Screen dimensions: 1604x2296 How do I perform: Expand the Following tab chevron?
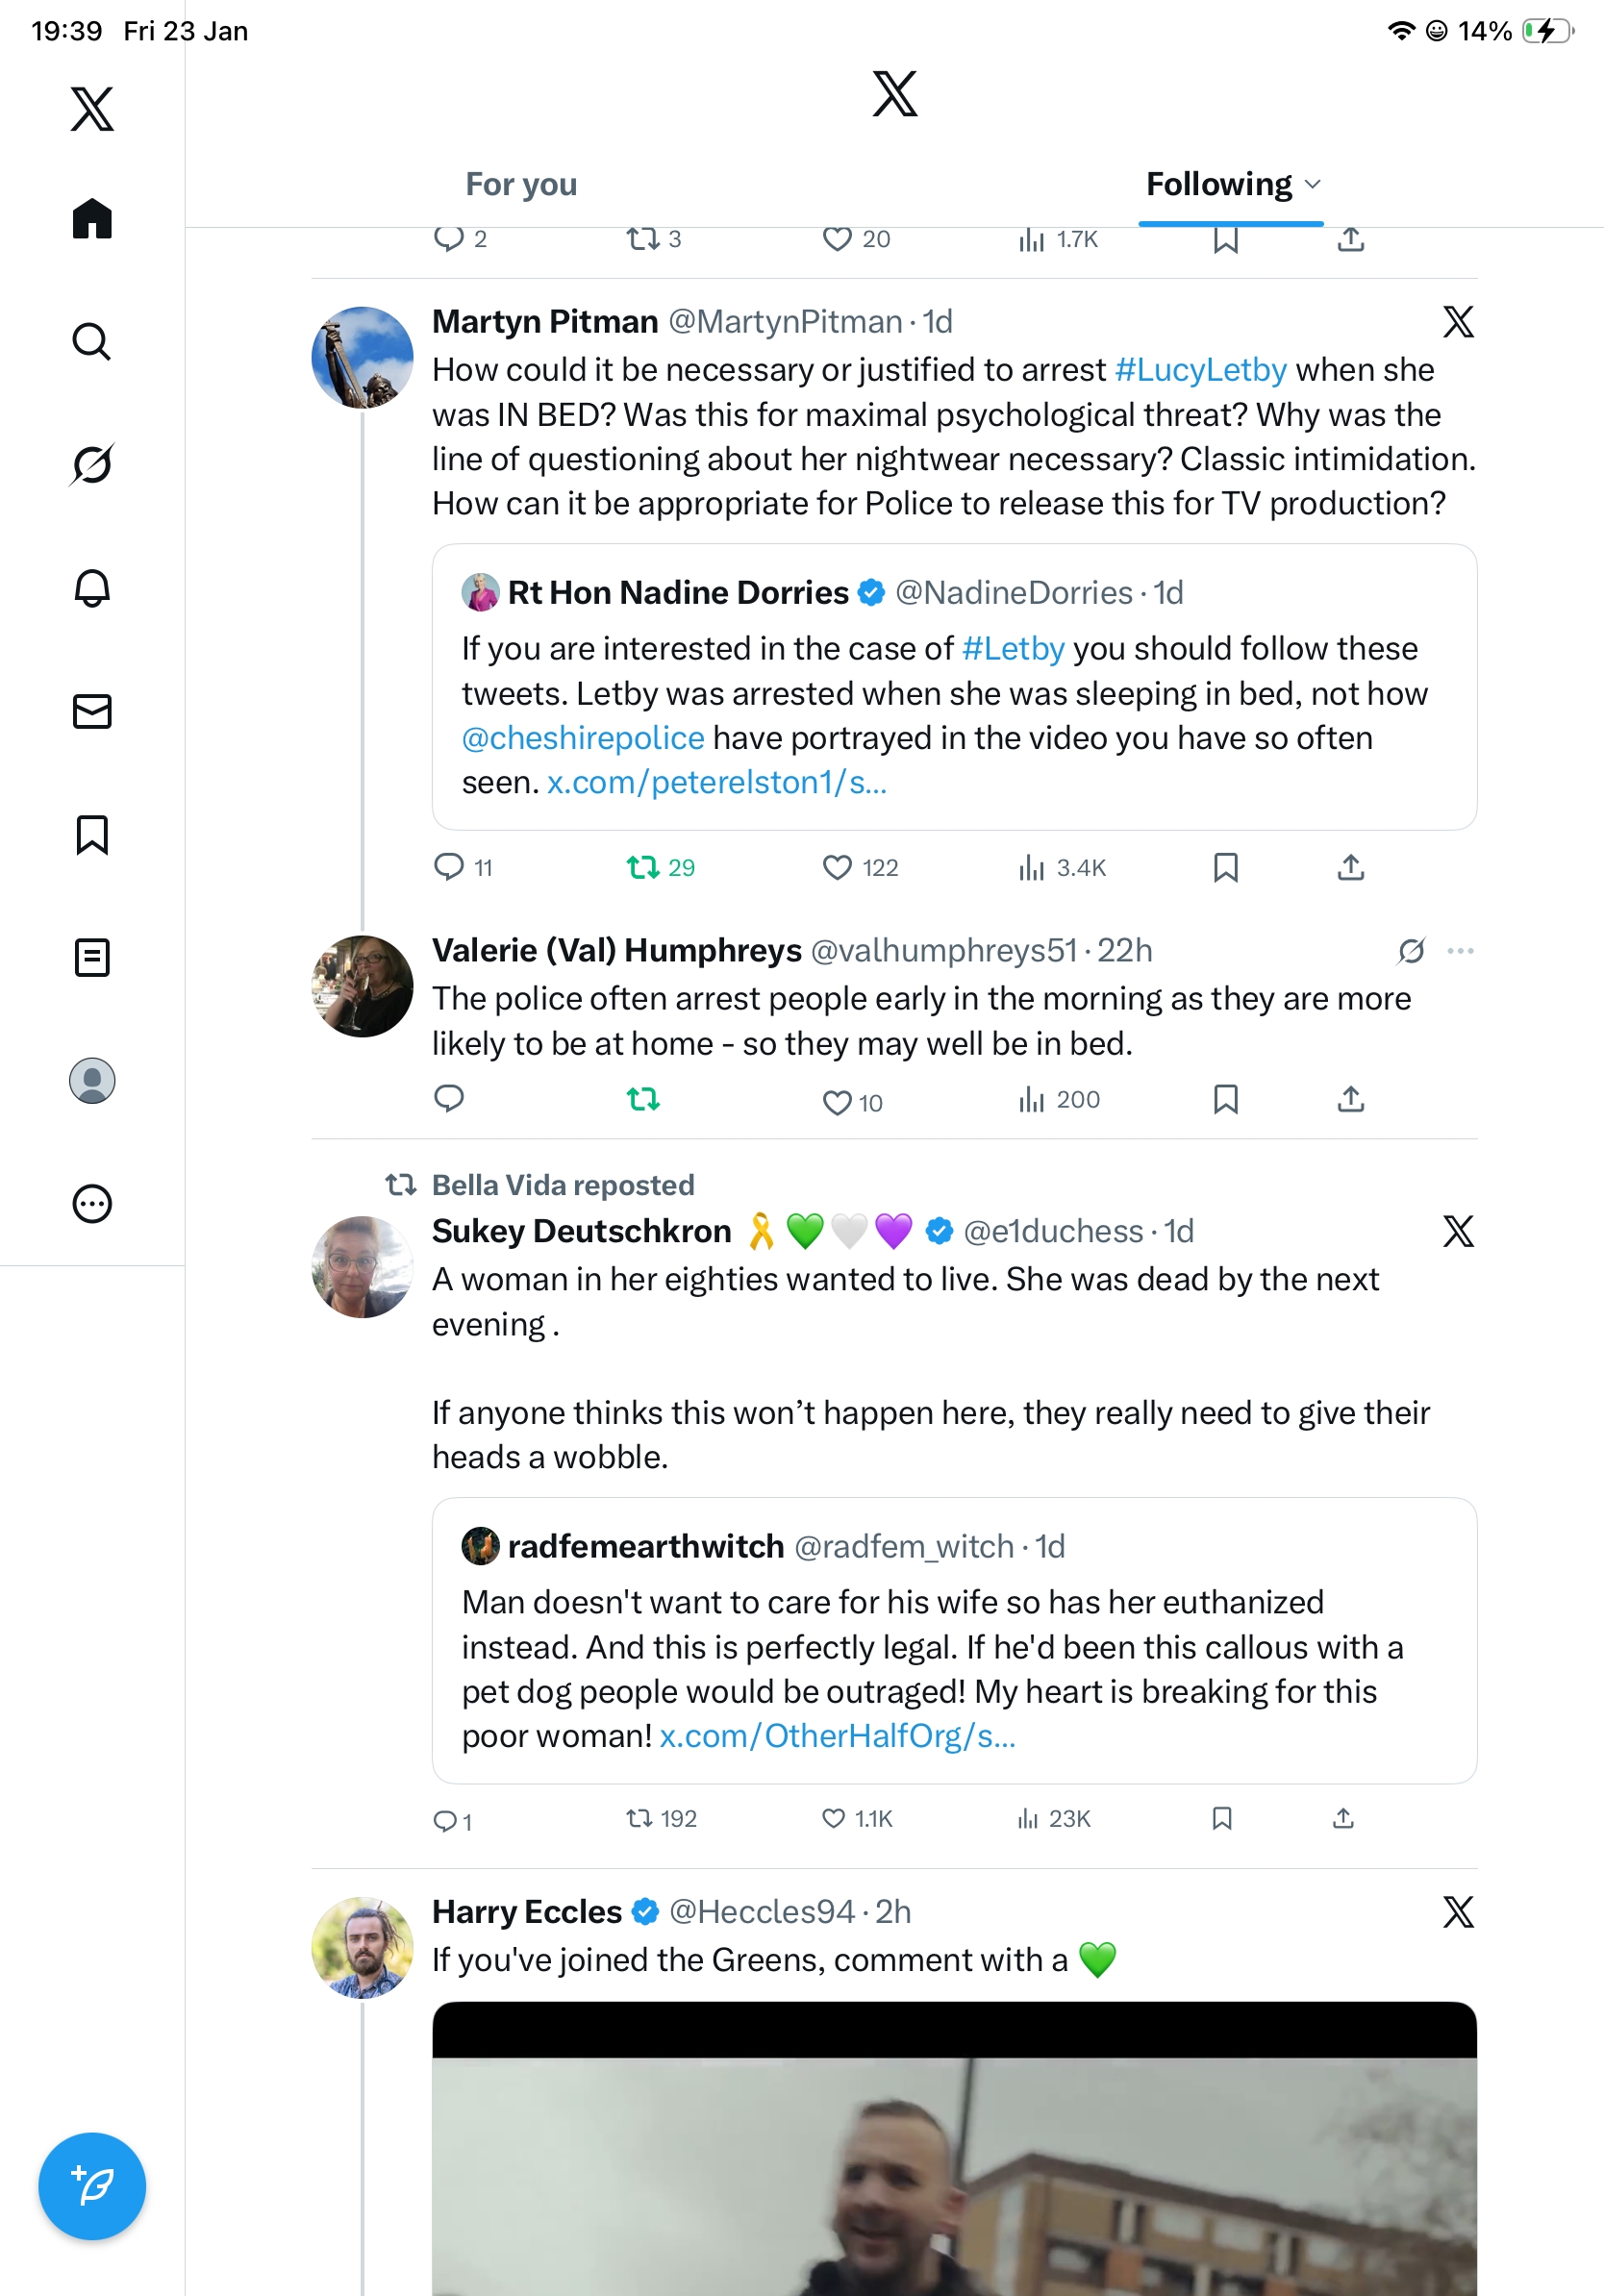coord(1313,184)
